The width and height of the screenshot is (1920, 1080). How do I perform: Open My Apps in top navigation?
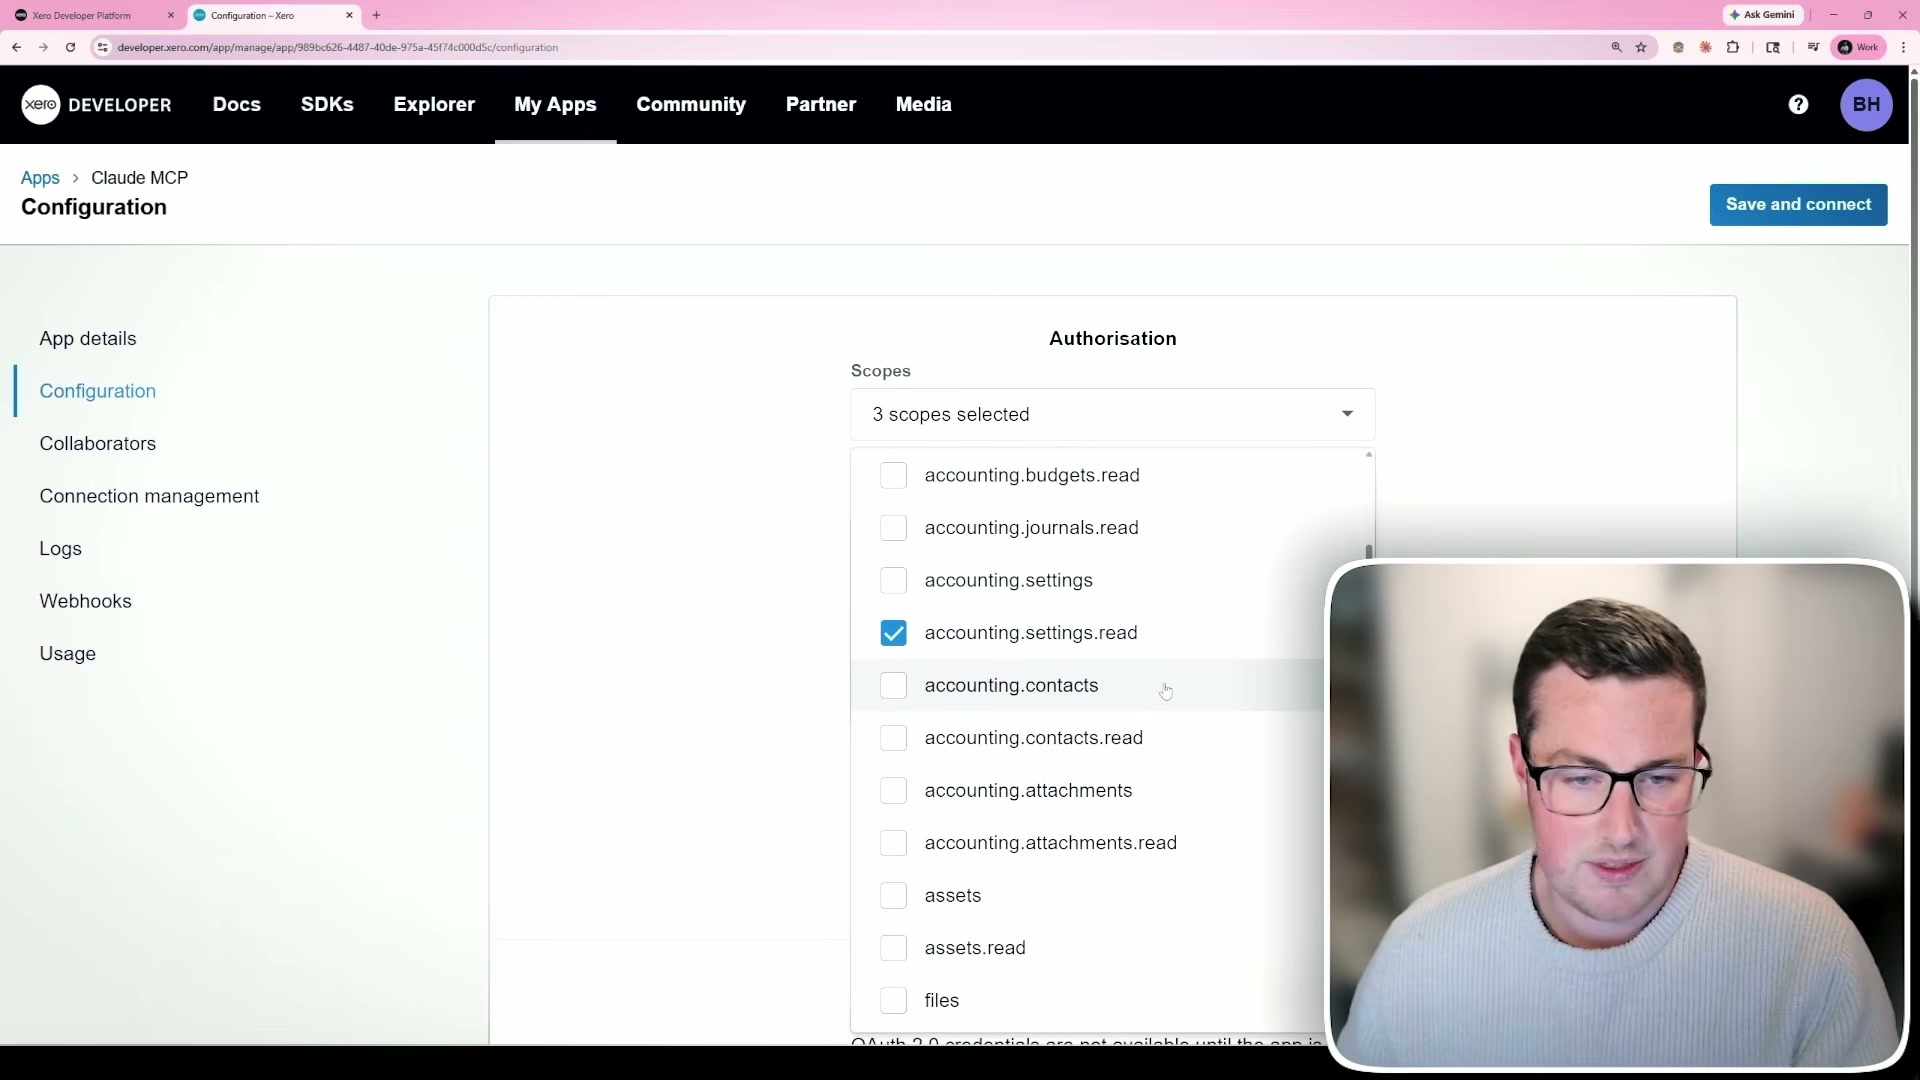555,105
